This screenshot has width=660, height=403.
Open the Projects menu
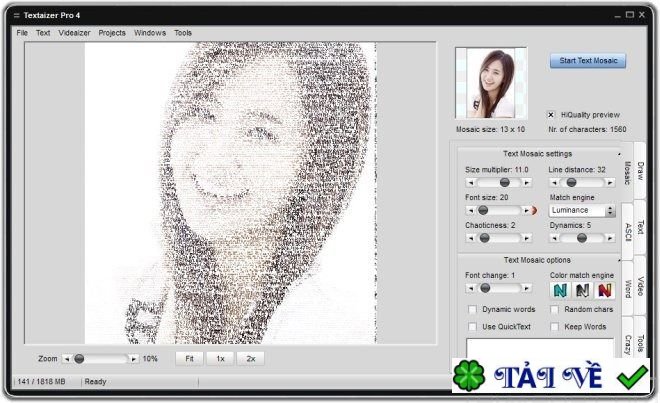112,33
